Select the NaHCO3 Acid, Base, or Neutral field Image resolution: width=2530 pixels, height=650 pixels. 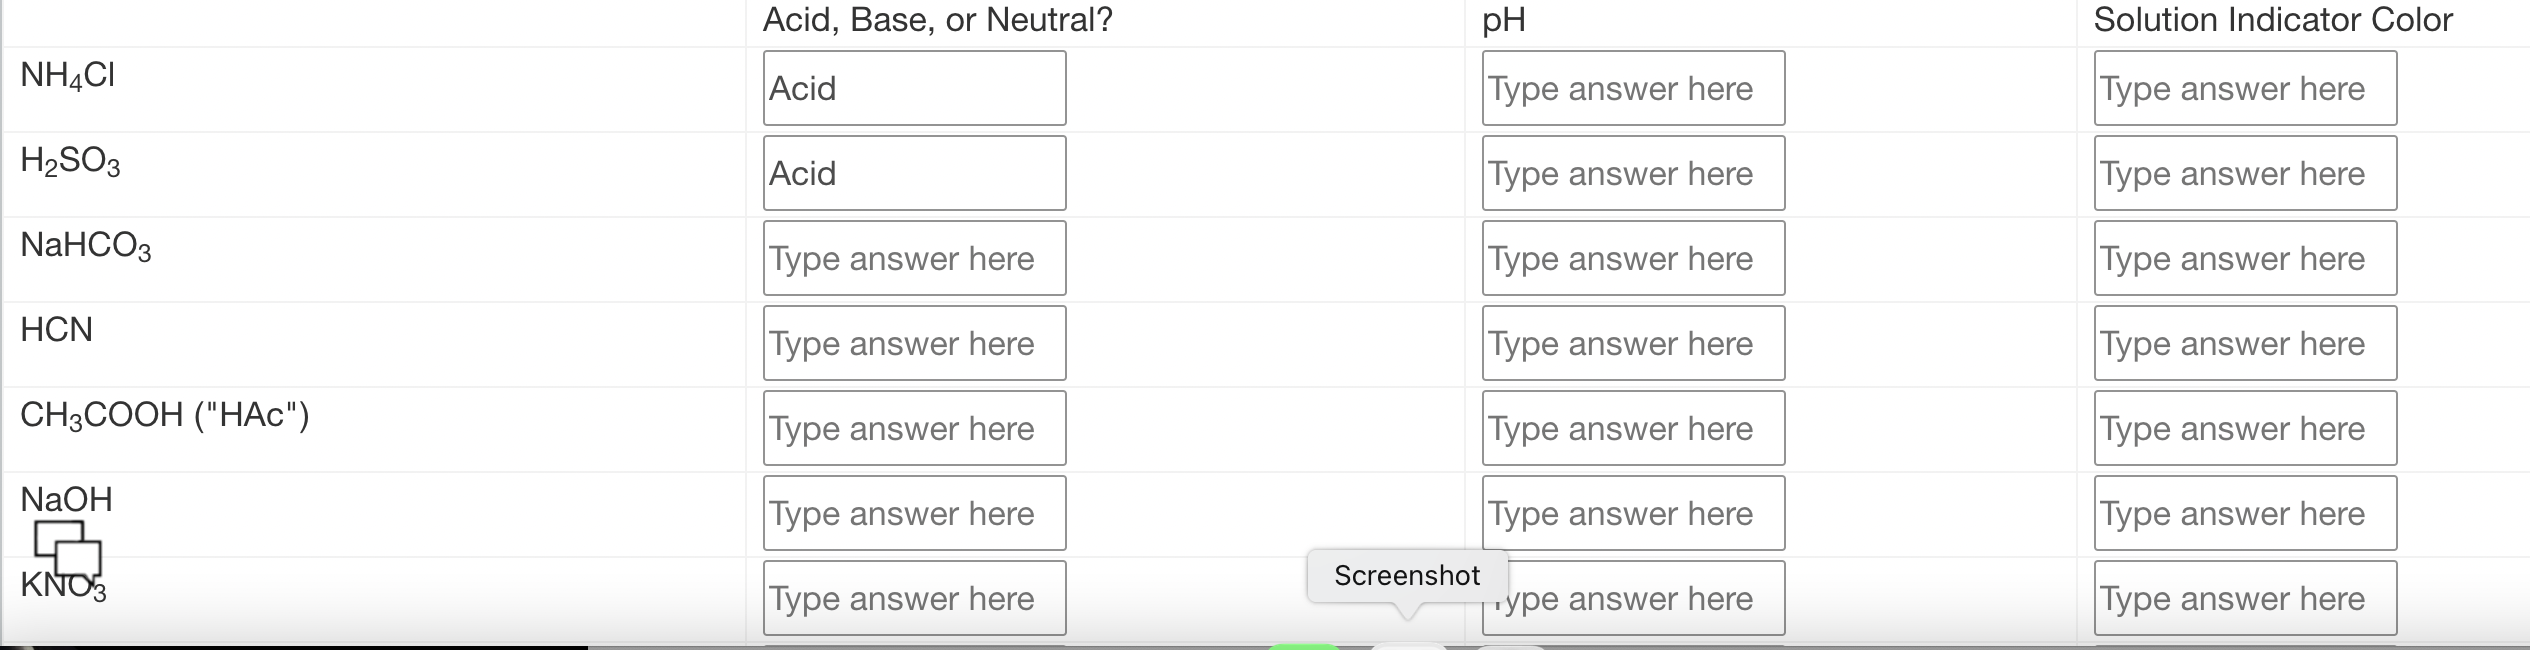914,258
